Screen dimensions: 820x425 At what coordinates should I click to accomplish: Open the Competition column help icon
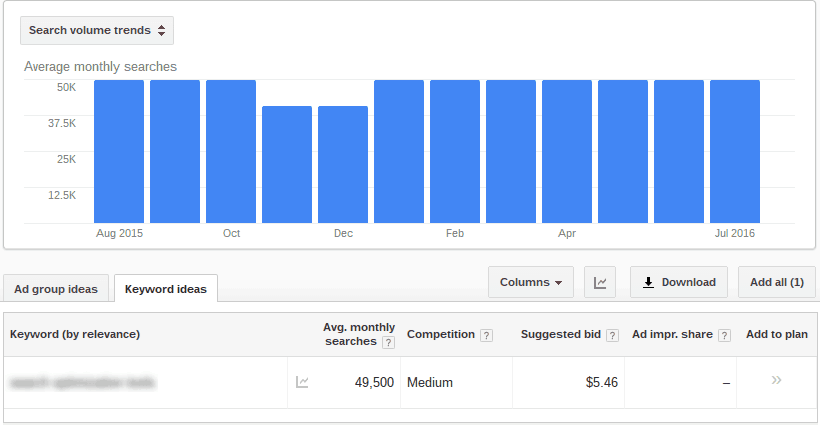[486, 335]
